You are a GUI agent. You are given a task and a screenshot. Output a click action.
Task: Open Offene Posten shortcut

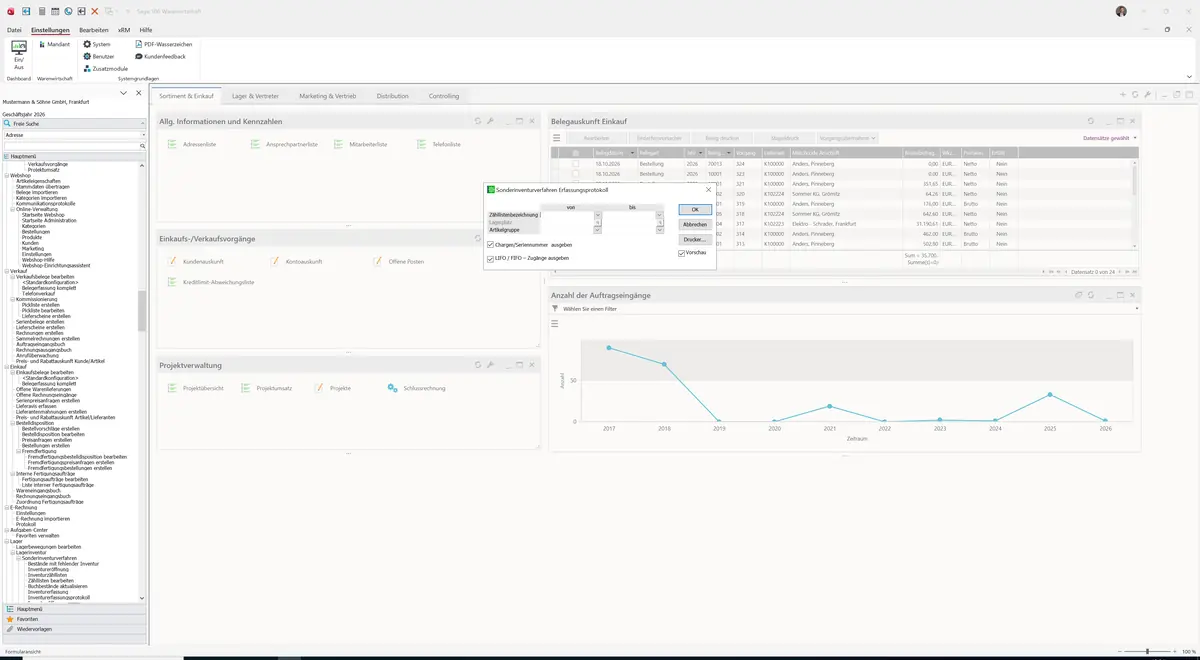pyautogui.click(x=399, y=261)
